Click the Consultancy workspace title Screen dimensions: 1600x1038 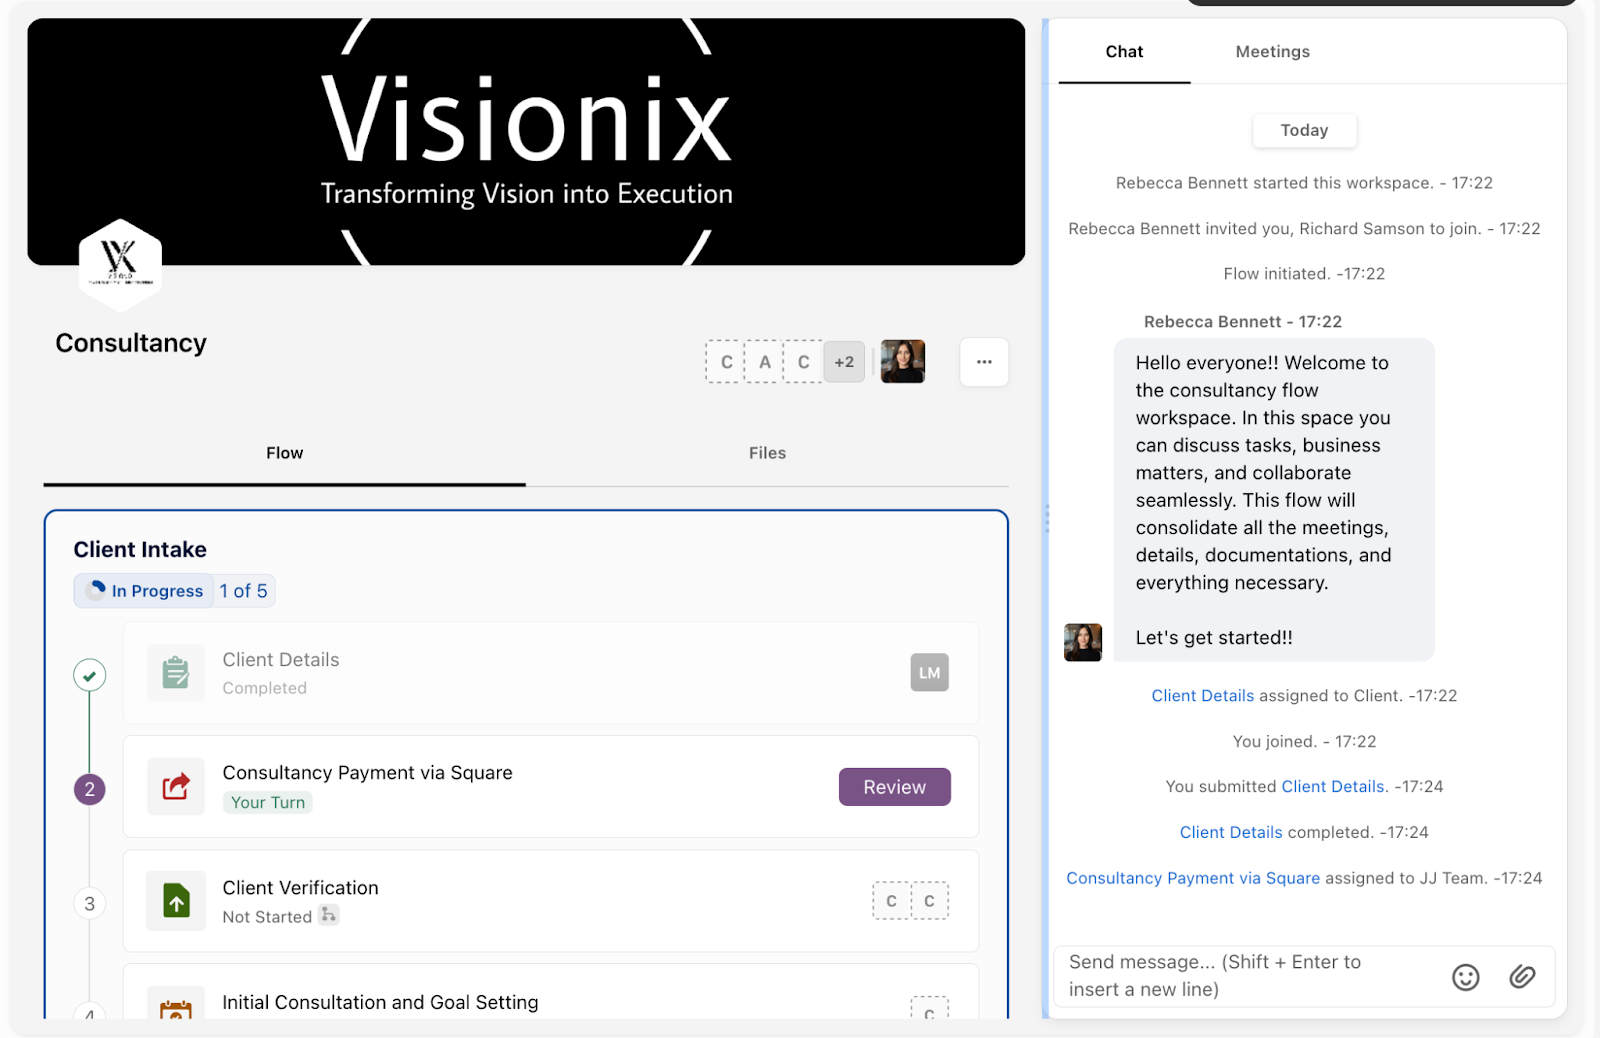(x=131, y=343)
